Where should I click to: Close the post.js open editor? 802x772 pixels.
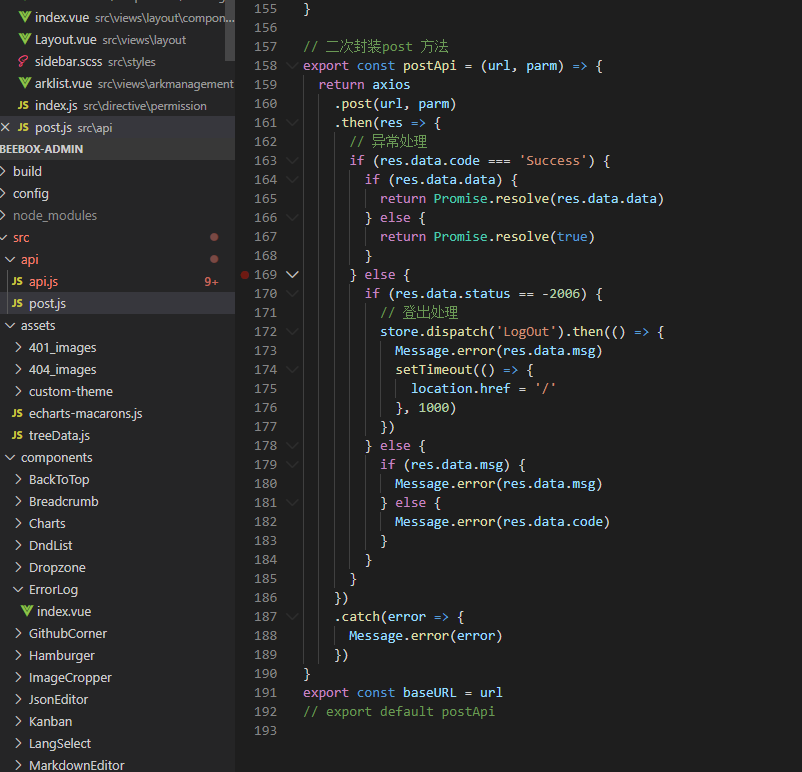coord(6,128)
